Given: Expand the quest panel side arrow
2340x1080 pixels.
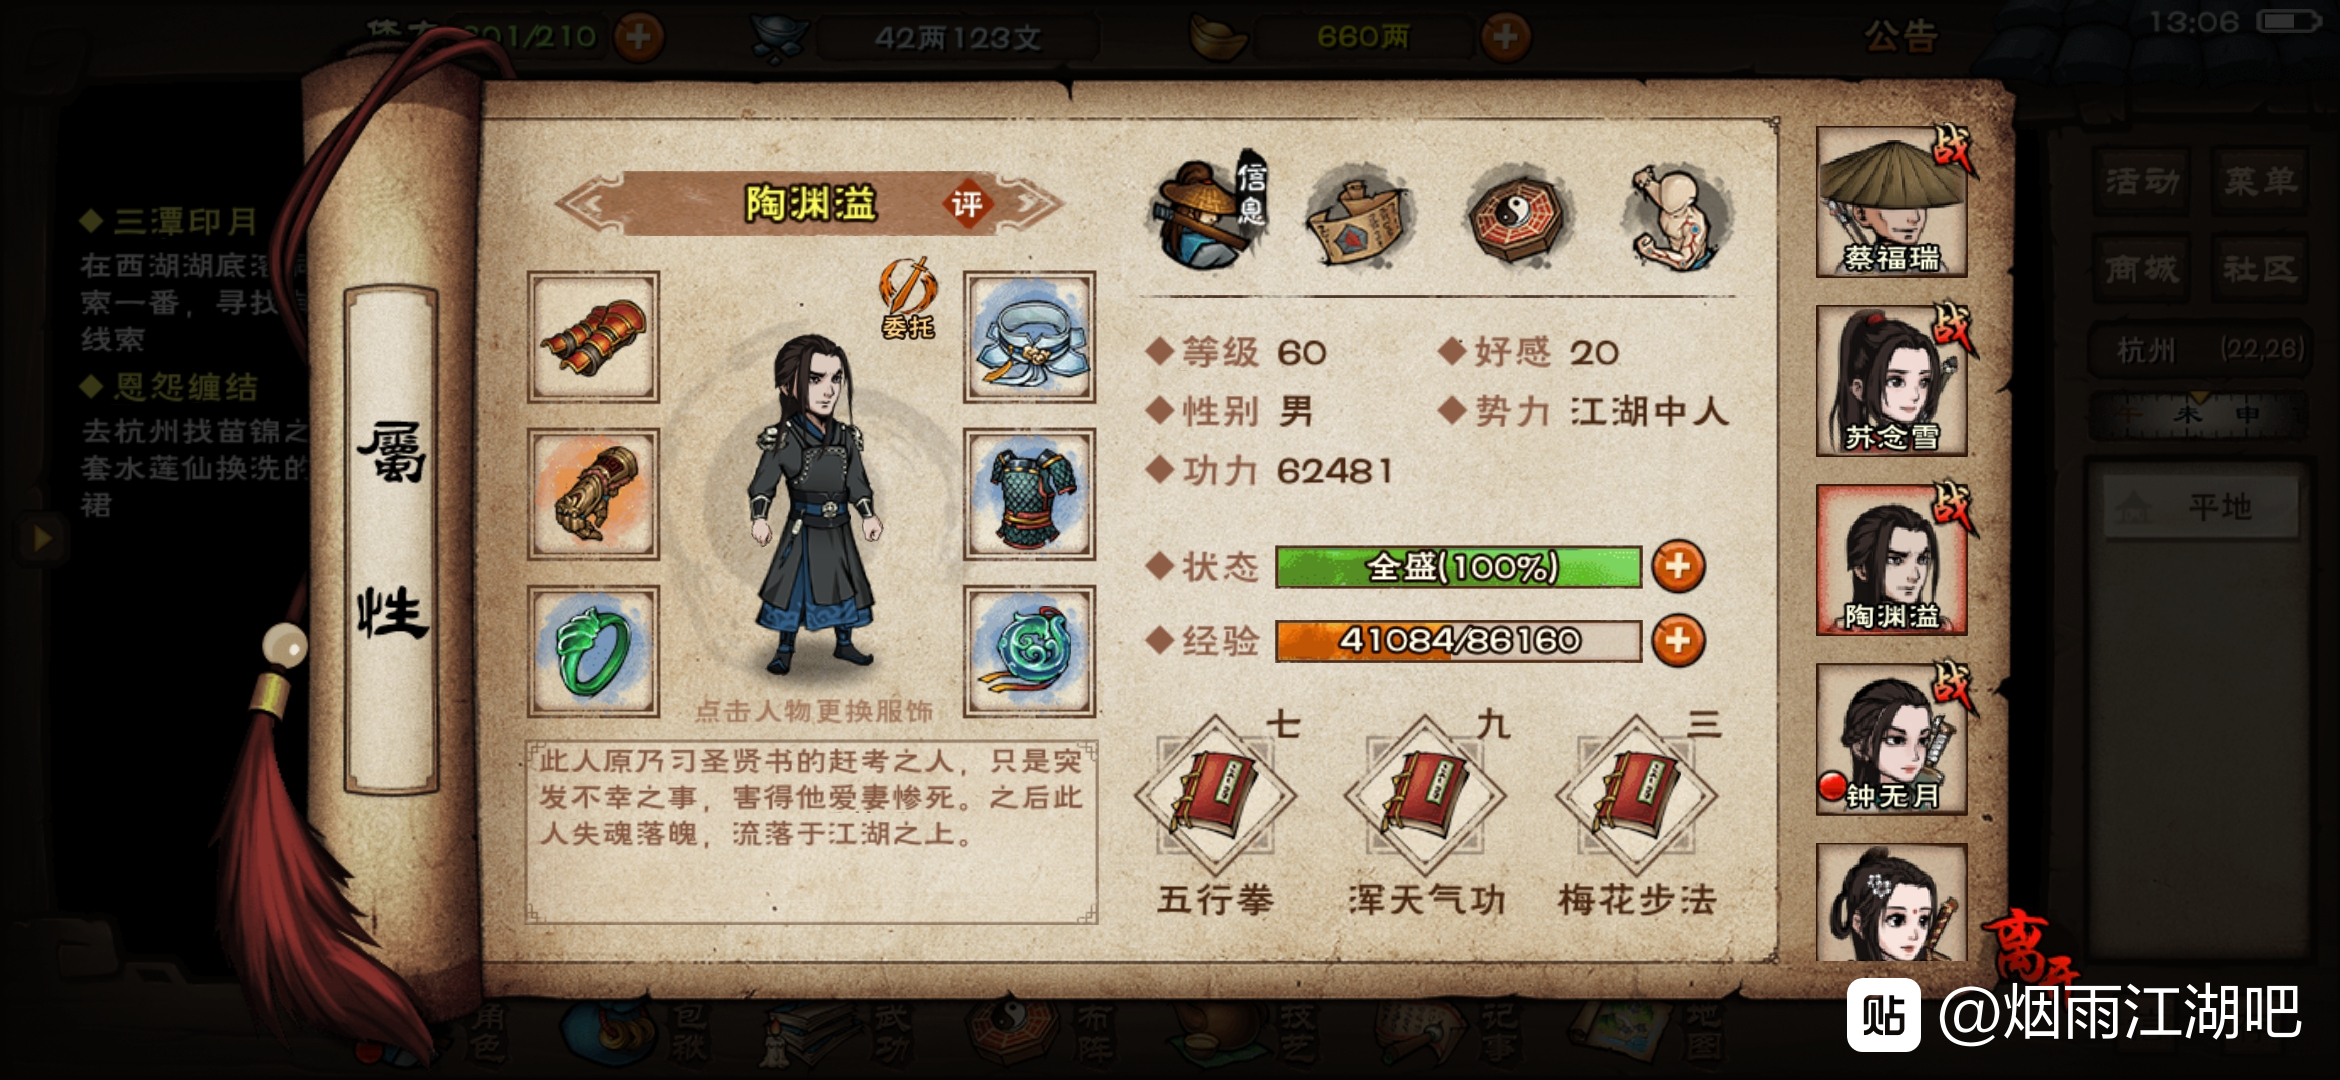Looking at the screenshot, I should coord(40,539).
